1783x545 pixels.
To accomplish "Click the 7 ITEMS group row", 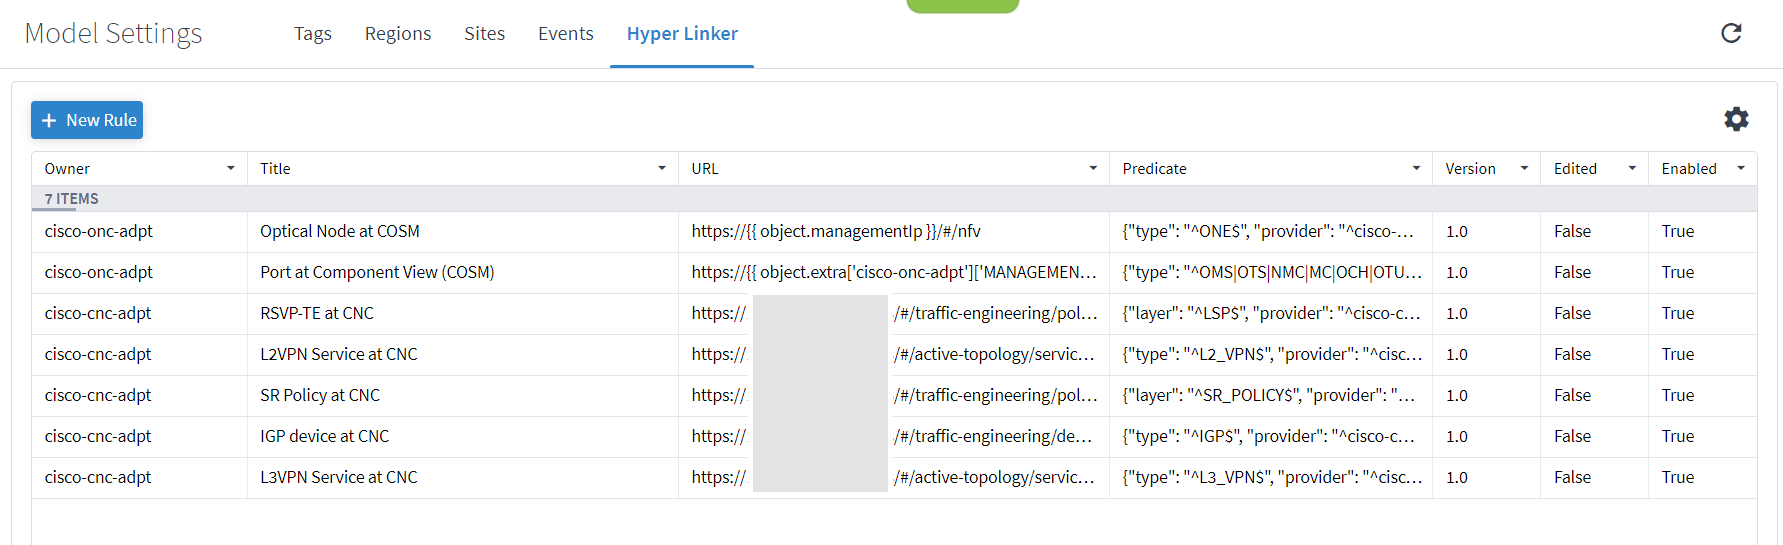I will [x=894, y=199].
